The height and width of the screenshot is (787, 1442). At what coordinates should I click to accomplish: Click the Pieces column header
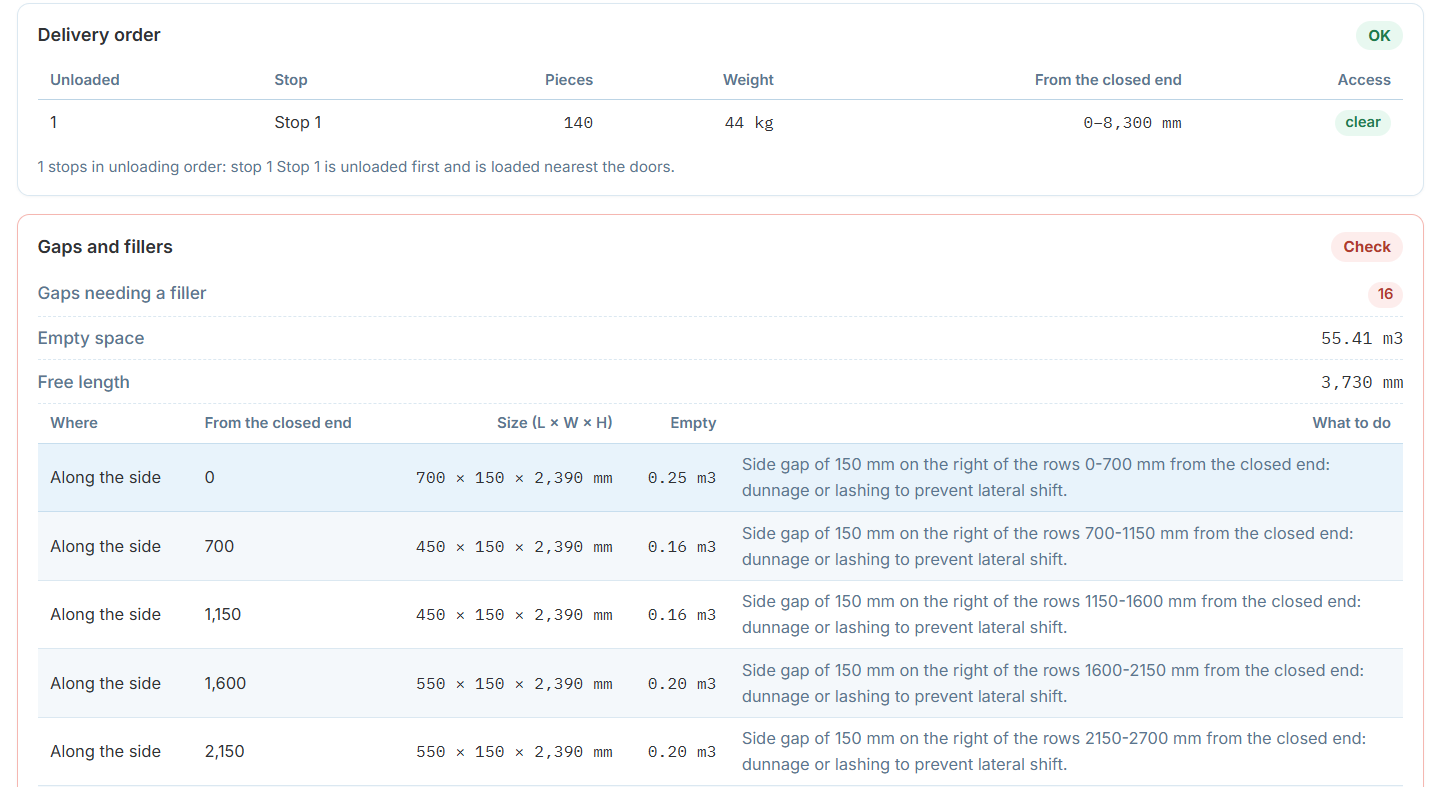coord(569,80)
